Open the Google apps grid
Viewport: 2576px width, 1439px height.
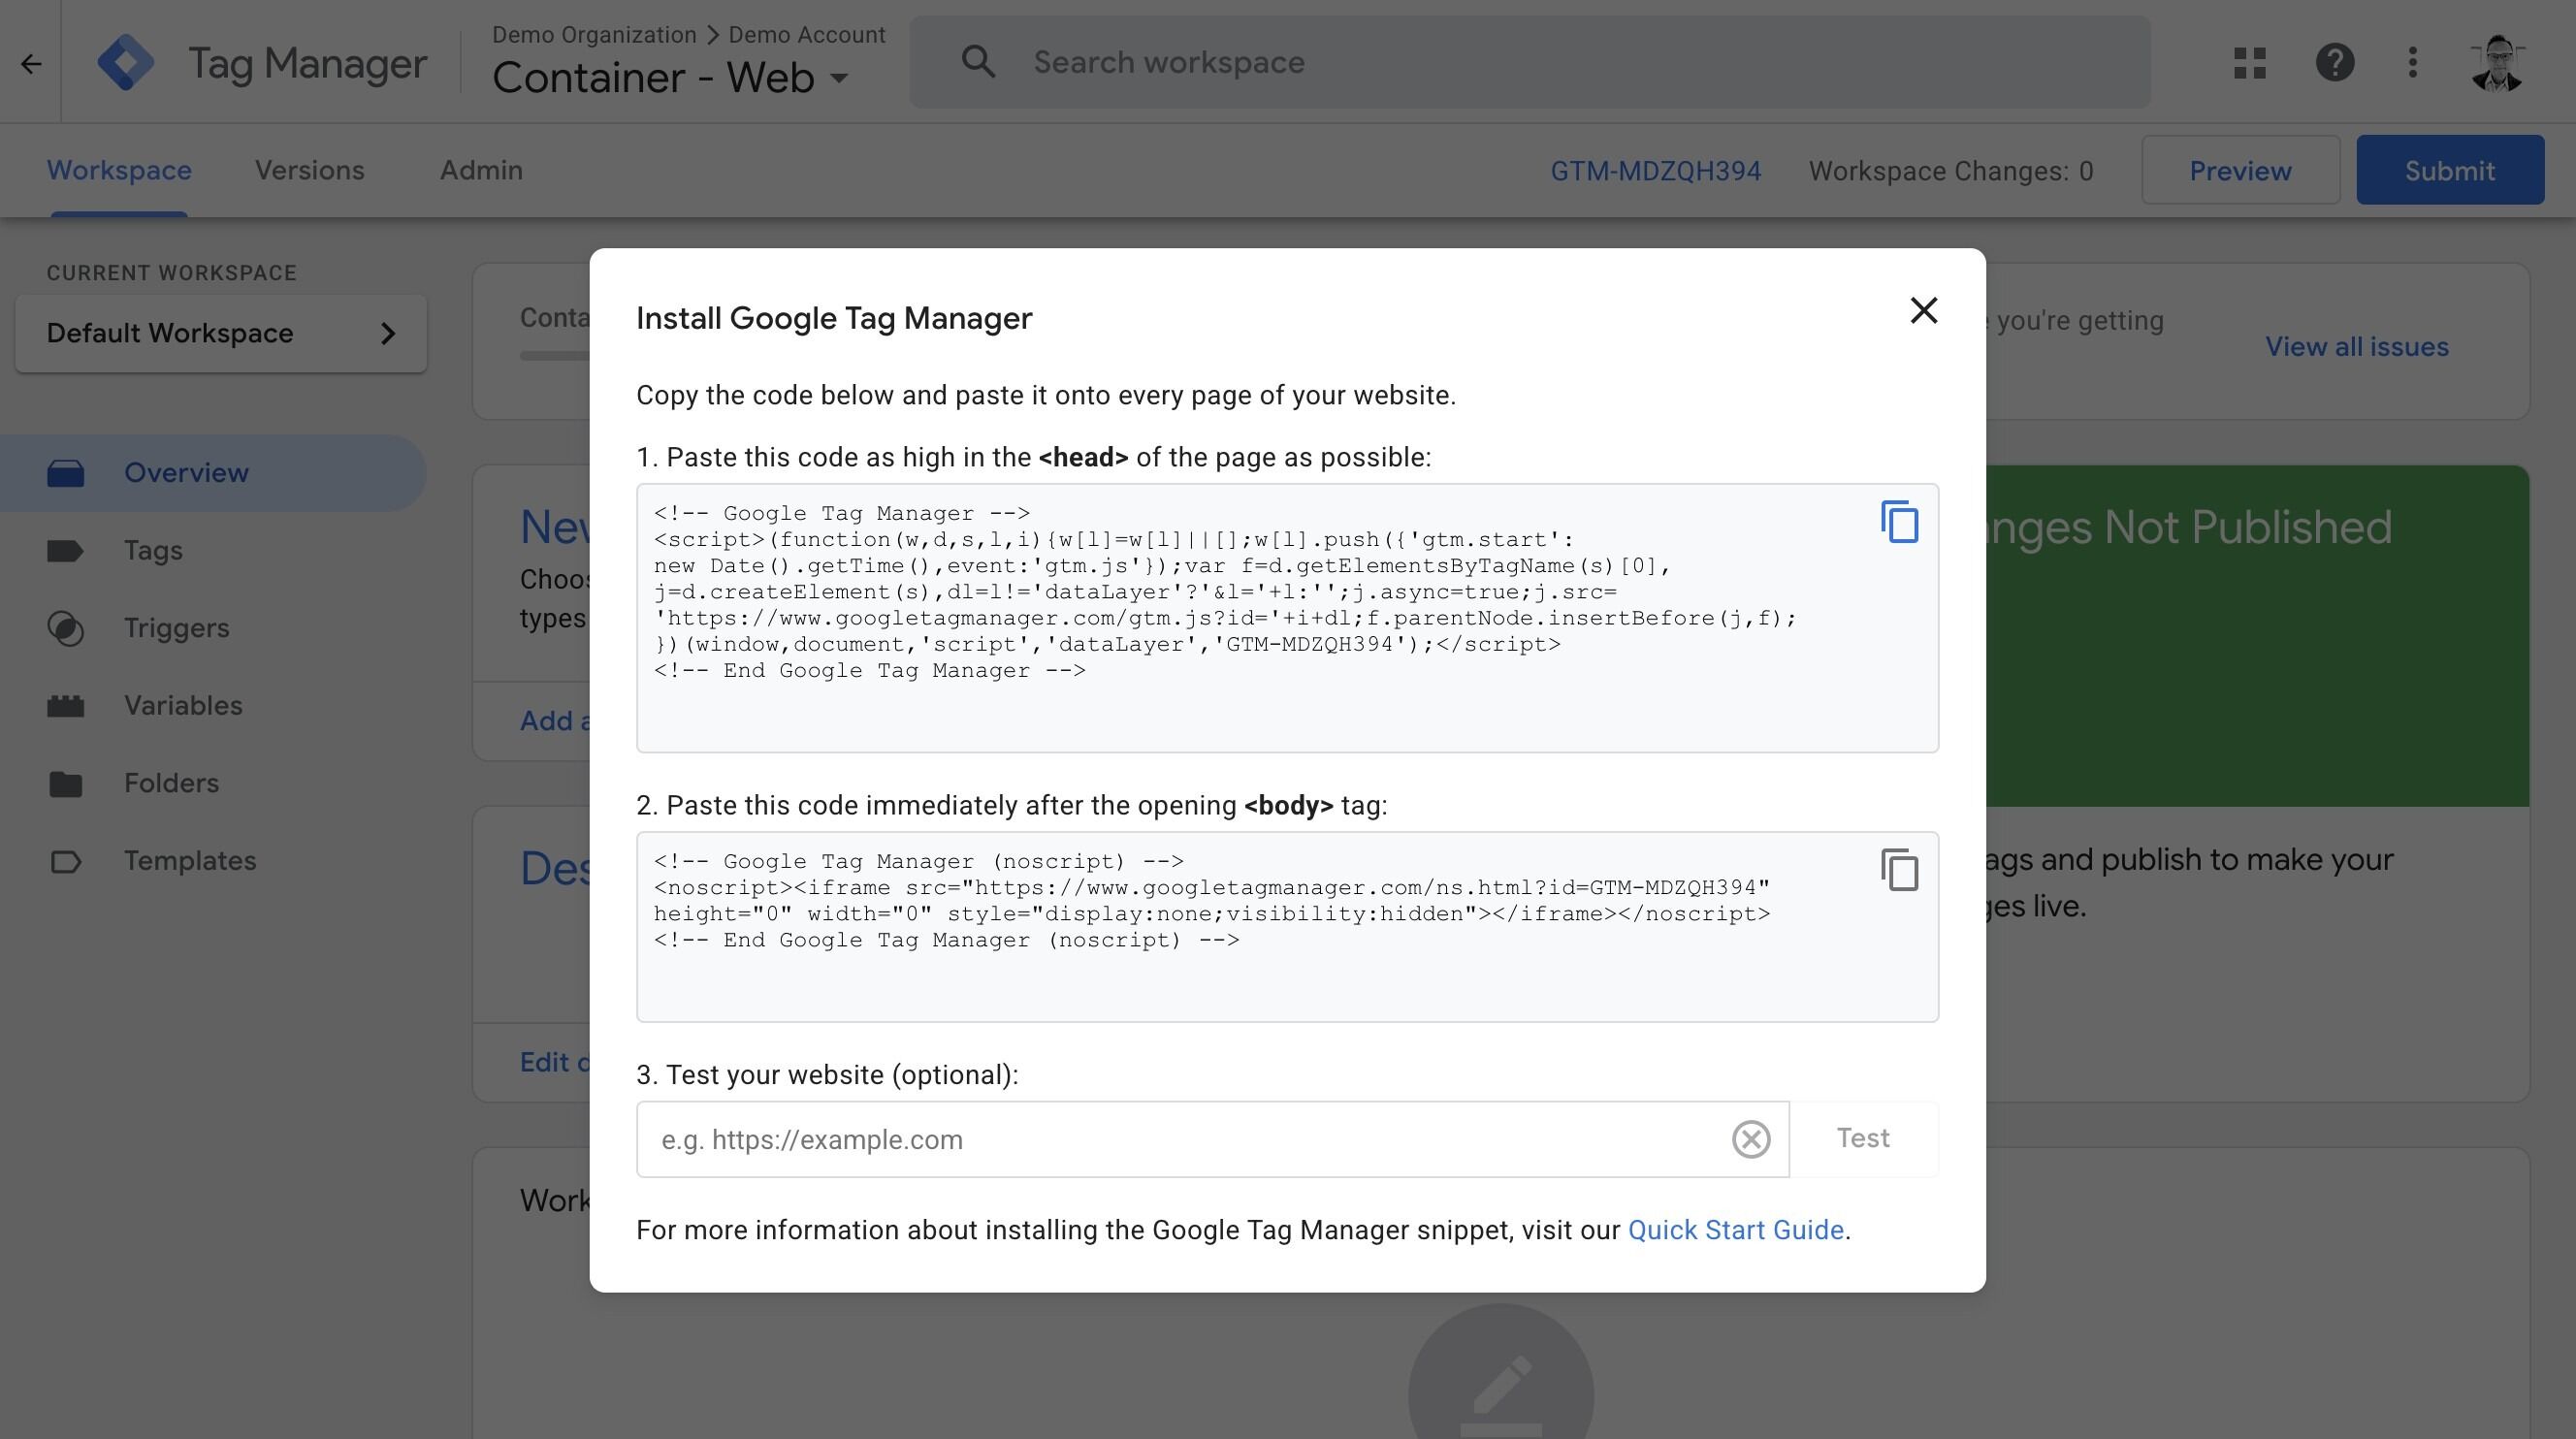pos(2251,62)
